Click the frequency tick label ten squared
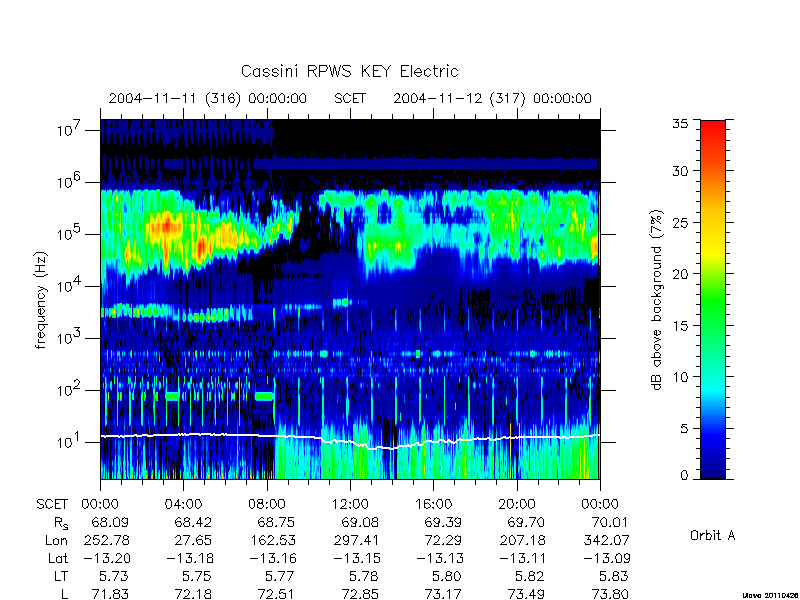800x600 pixels. click(69, 389)
